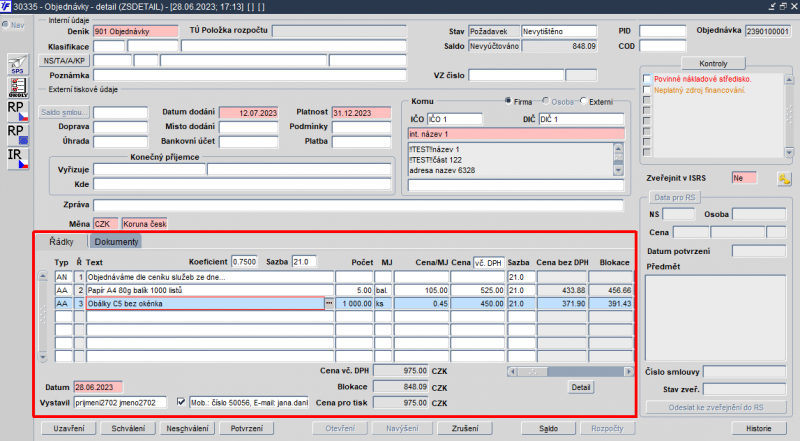Viewport: 800px width, 441px height.
Task: Switch to the Dokumenty tab
Action: (x=116, y=241)
